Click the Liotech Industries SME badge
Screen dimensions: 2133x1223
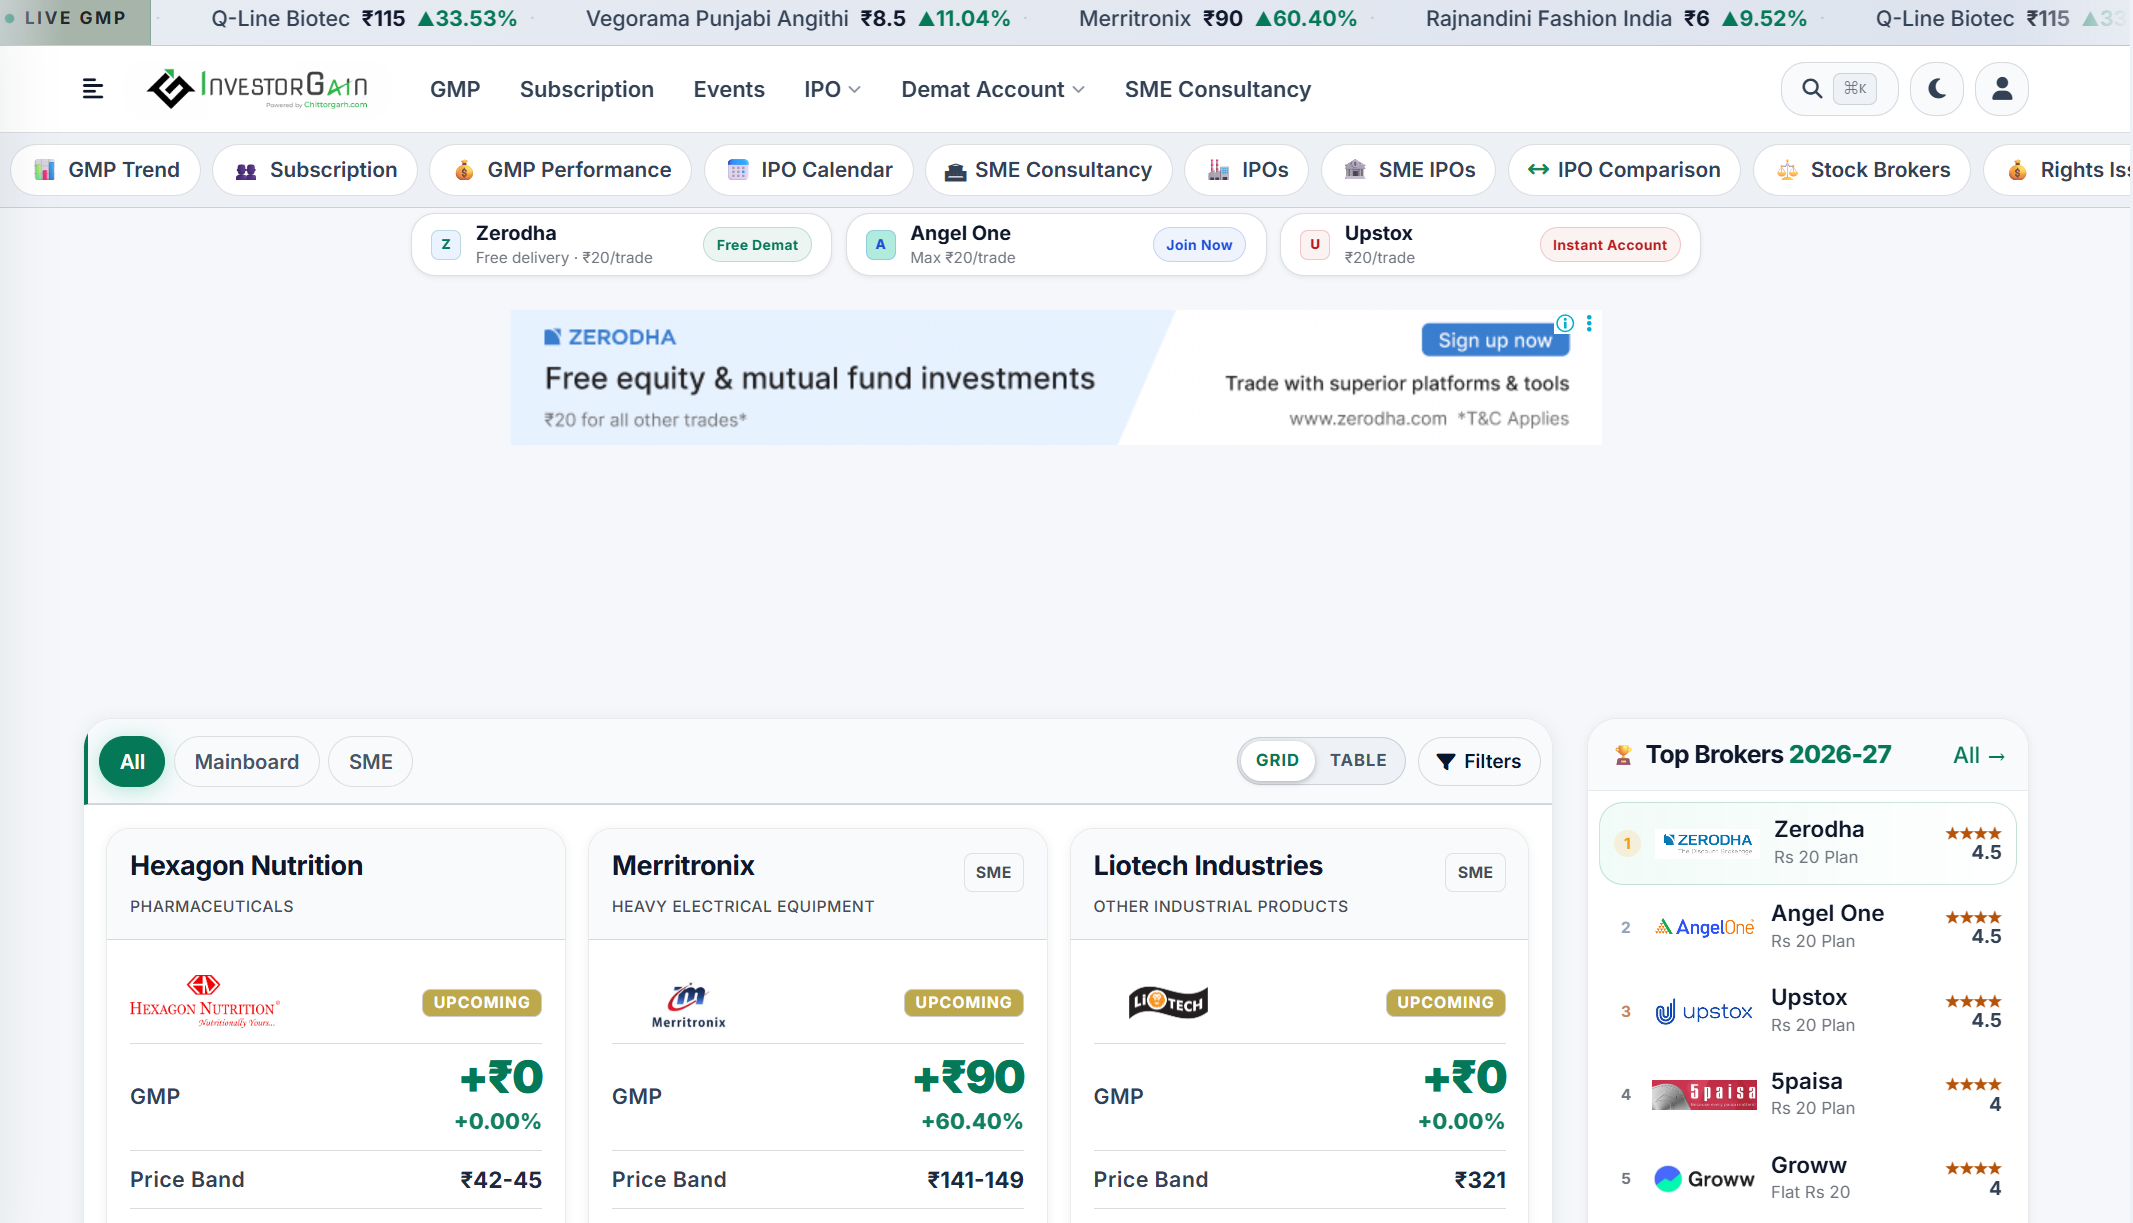(1475, 872)
